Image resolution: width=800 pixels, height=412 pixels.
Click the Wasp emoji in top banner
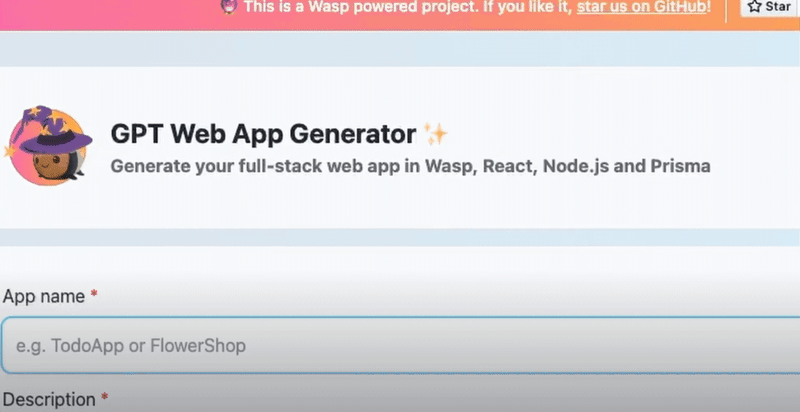(x=227, y=6)
